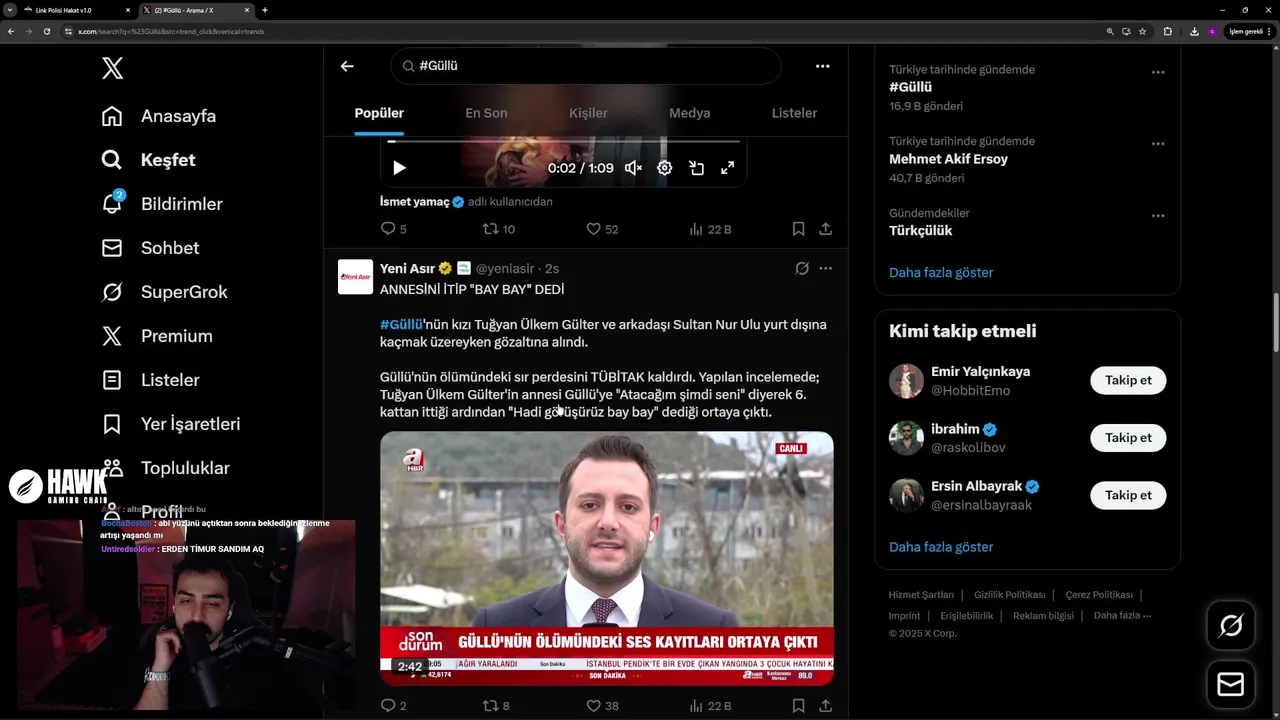1280x720 pixels.
Task: Open the Mehmet Akif Ersoy trend
Action: point(948,159)
